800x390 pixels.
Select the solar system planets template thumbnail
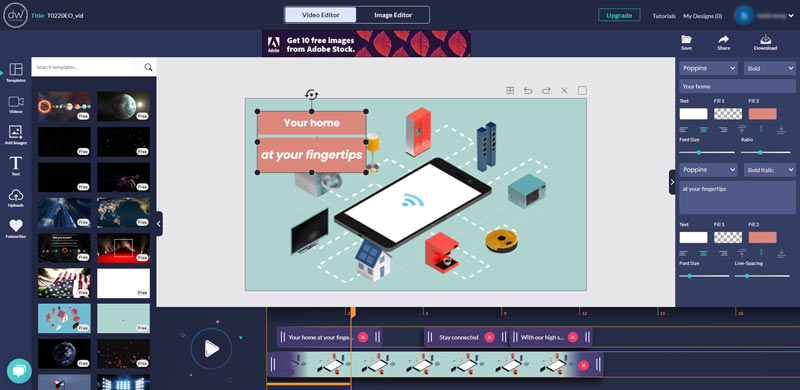[x=64, y=106]
